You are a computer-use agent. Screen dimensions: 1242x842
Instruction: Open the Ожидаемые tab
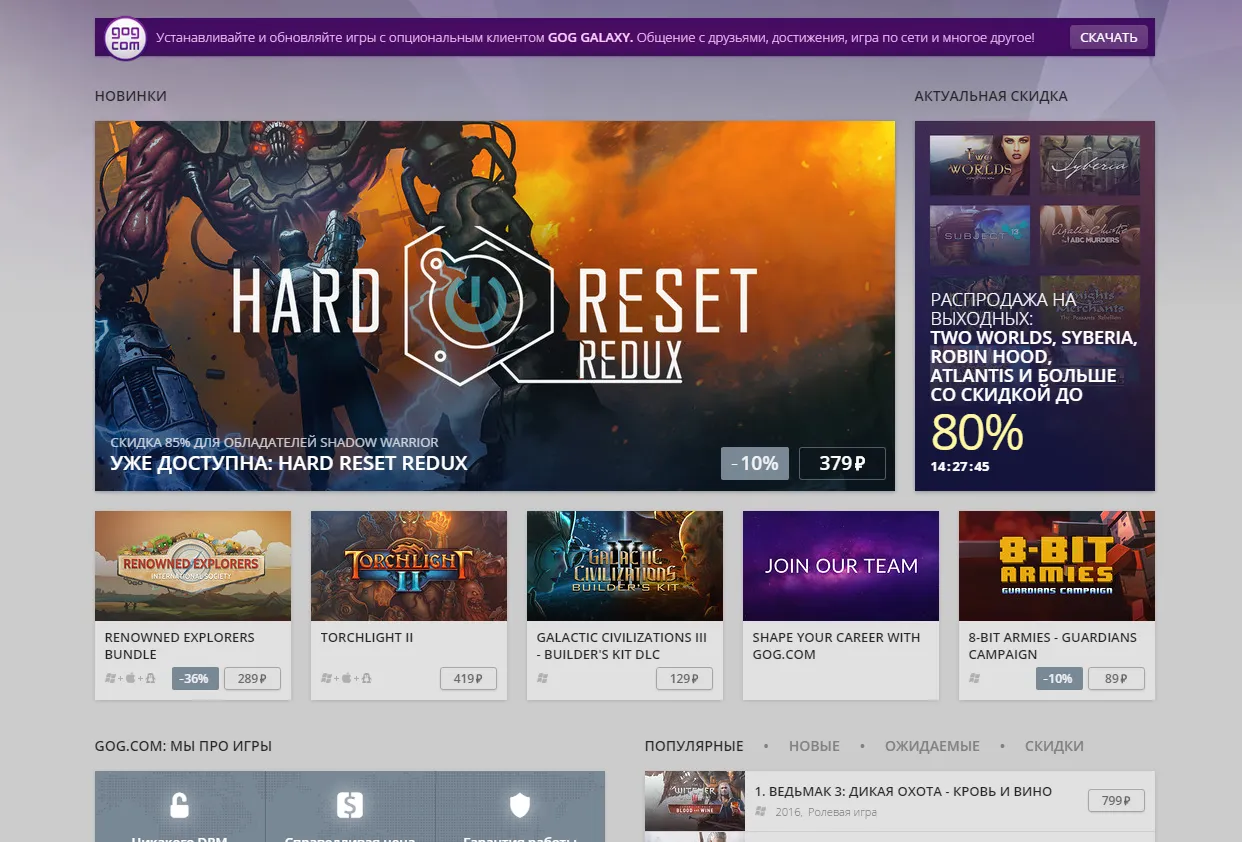click(932, 746)
